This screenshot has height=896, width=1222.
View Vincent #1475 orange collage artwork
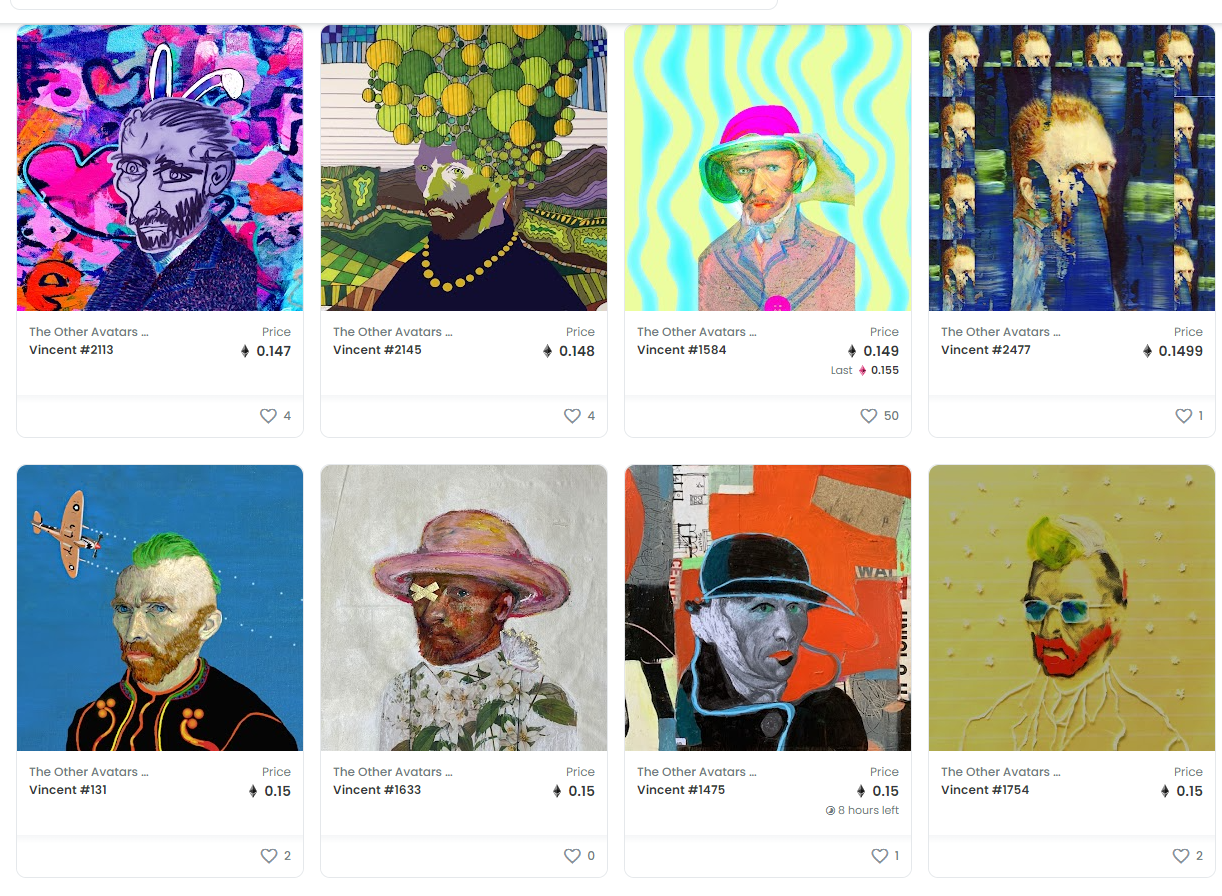[x=768, y=608]
